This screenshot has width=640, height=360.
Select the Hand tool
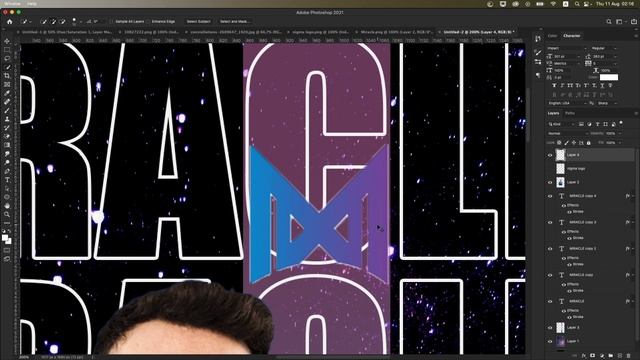click(x=7, y=206)
